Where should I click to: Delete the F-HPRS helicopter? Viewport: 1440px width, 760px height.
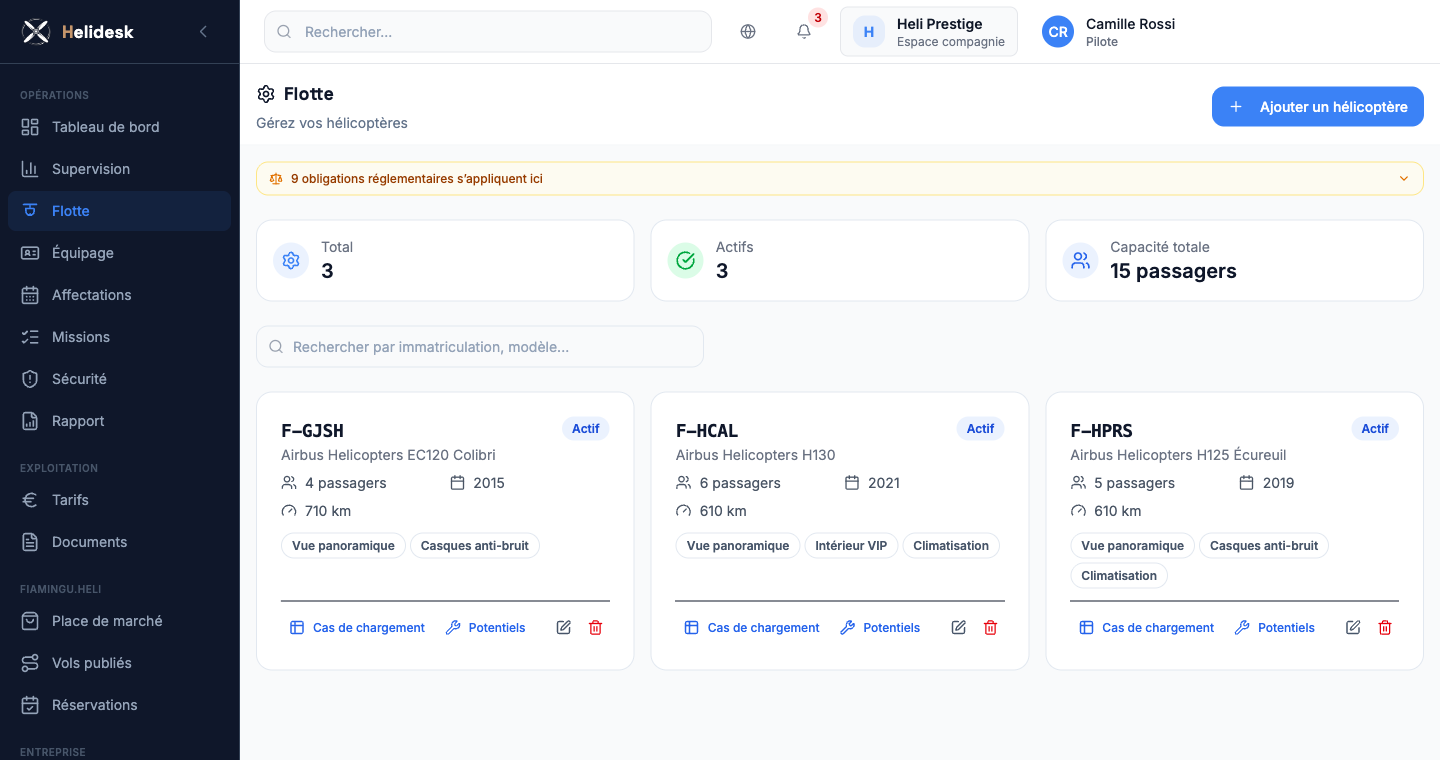tap(1385, 628)
